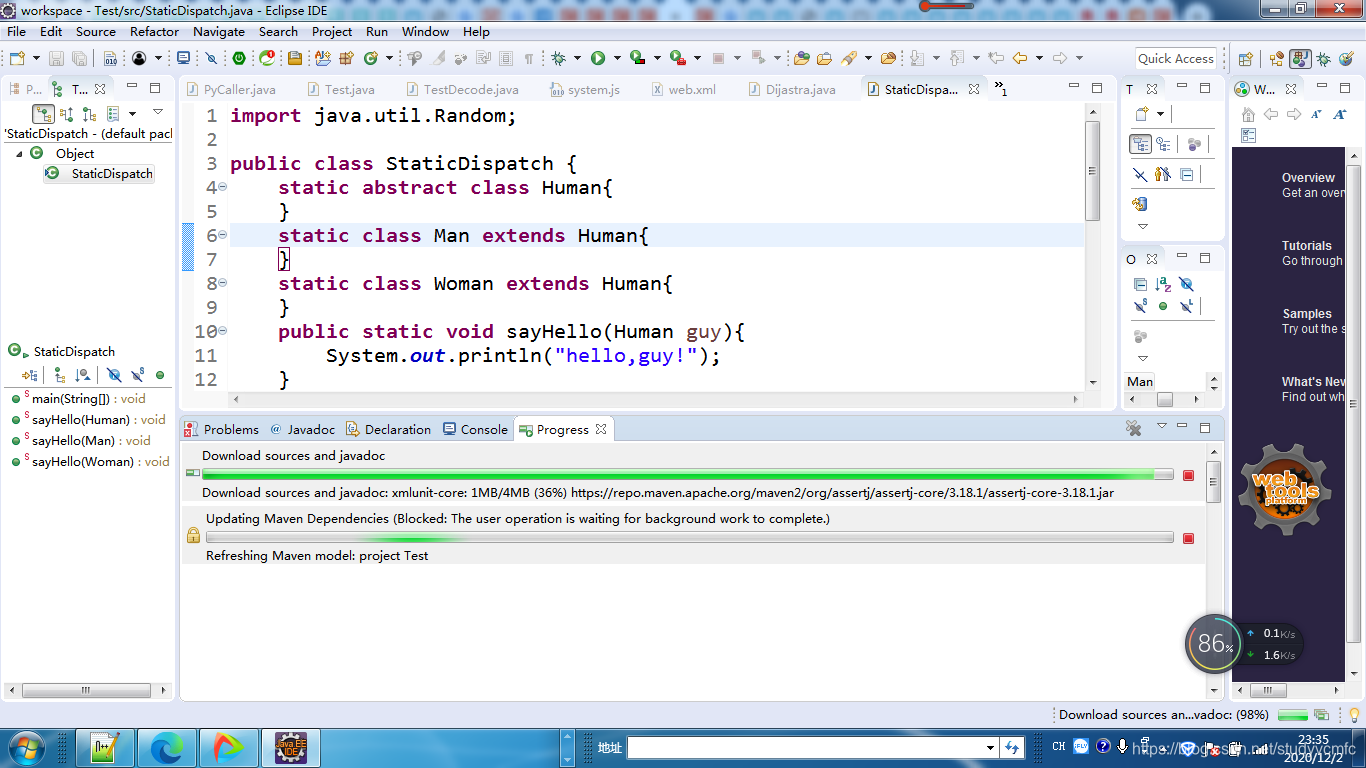This screenshot has height=768, width=1366.
Task: Open the Debug dropdown arrow
Action: coord(576,59)
